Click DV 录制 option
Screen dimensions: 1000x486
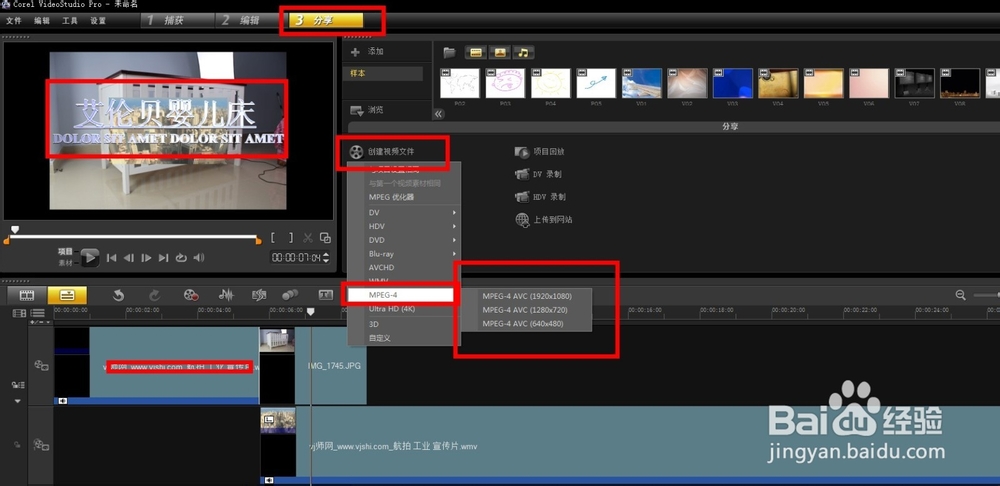pyautogui.click(x=538, y=174)
